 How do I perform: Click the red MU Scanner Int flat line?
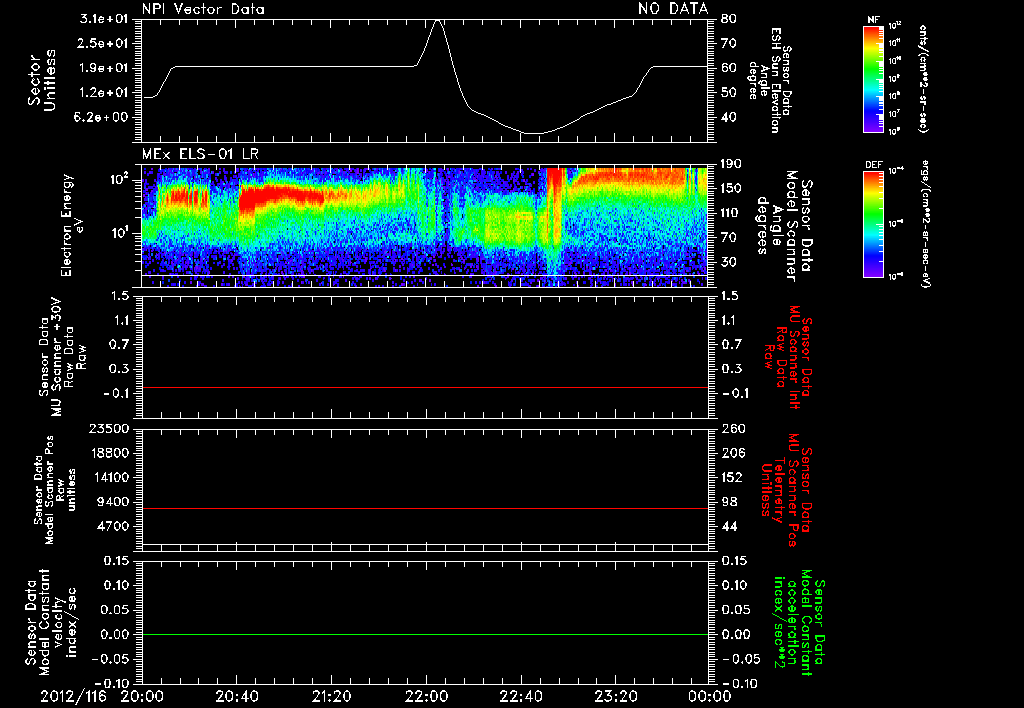pos(424,387)
